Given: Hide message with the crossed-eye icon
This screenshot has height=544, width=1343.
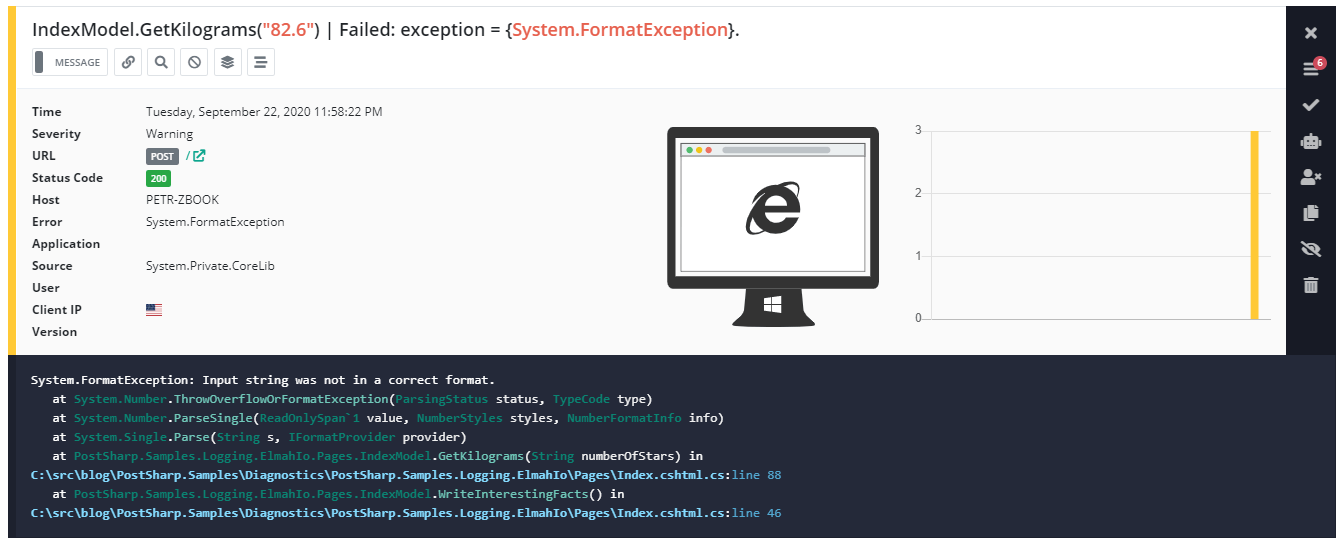Looking at the screenshot, I should pyautogui.click(x=1311, y=249).
